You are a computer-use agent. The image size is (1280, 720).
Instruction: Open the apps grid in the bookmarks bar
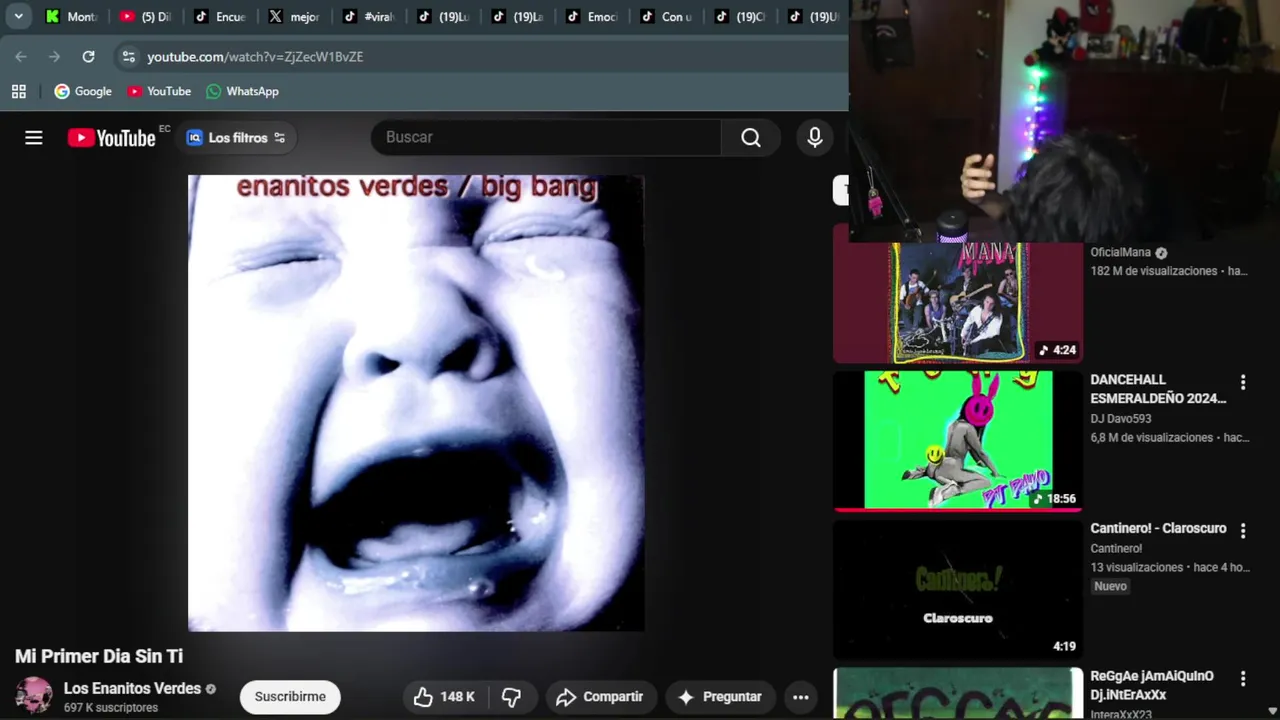18,91
